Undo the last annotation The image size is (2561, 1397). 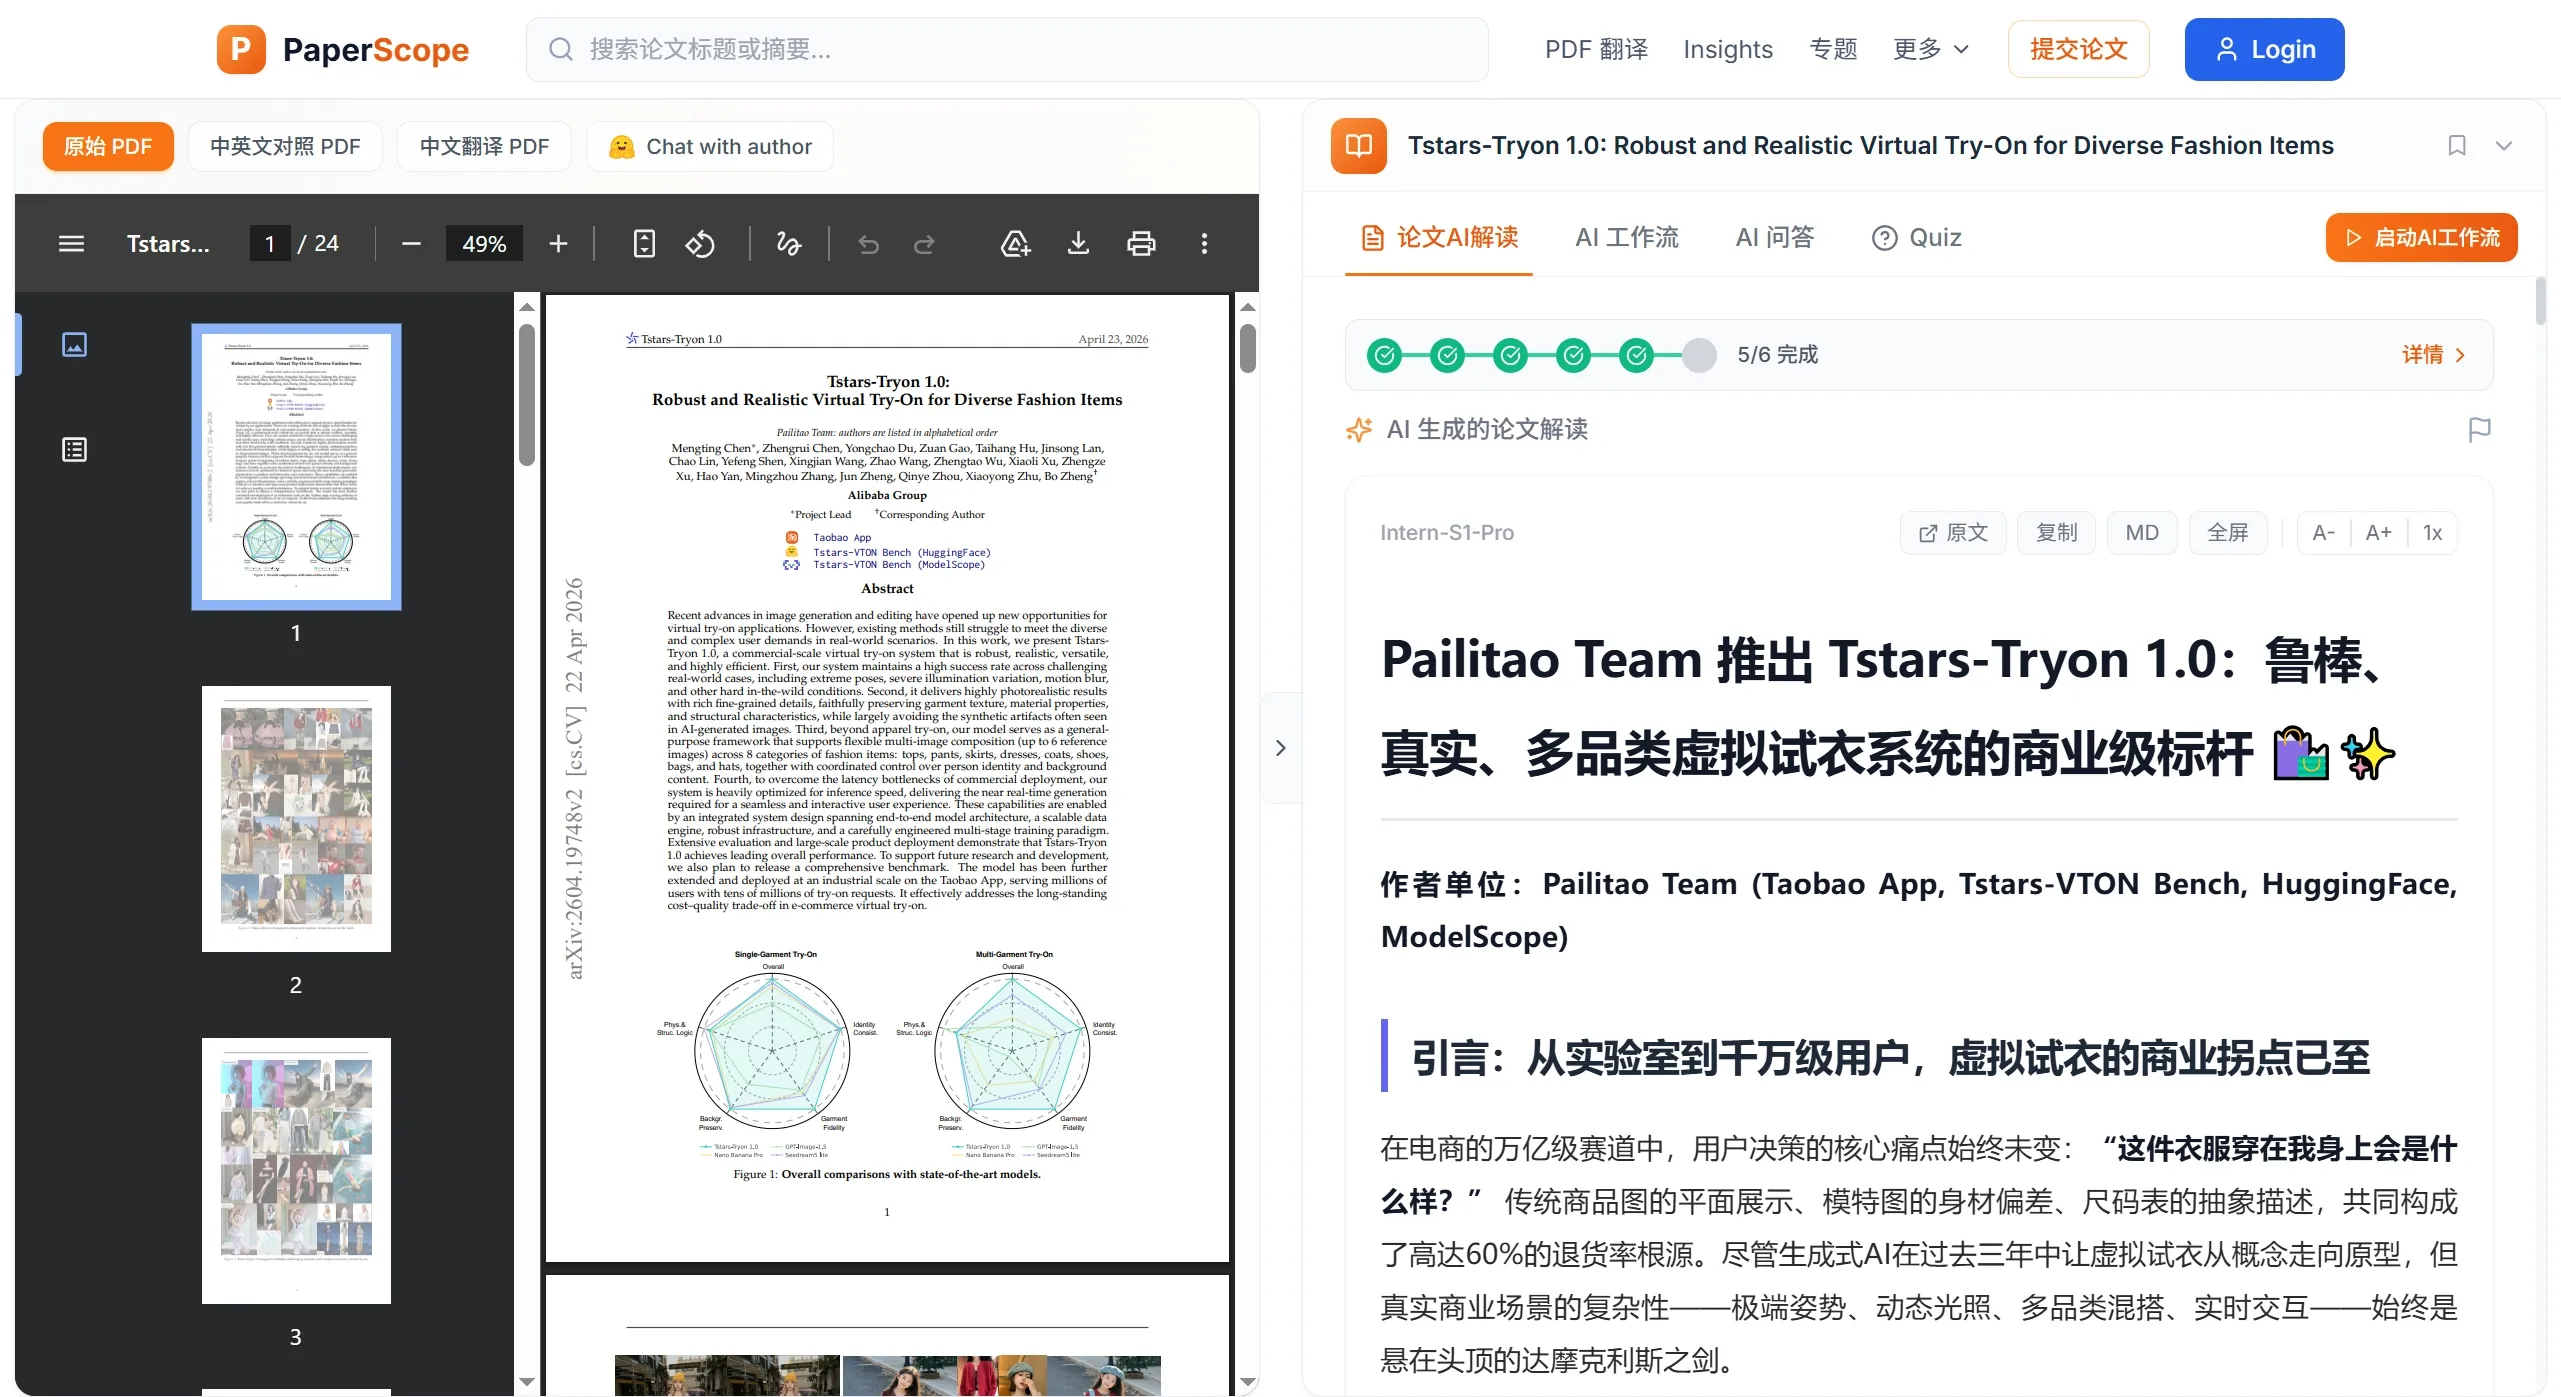[868, 243]
